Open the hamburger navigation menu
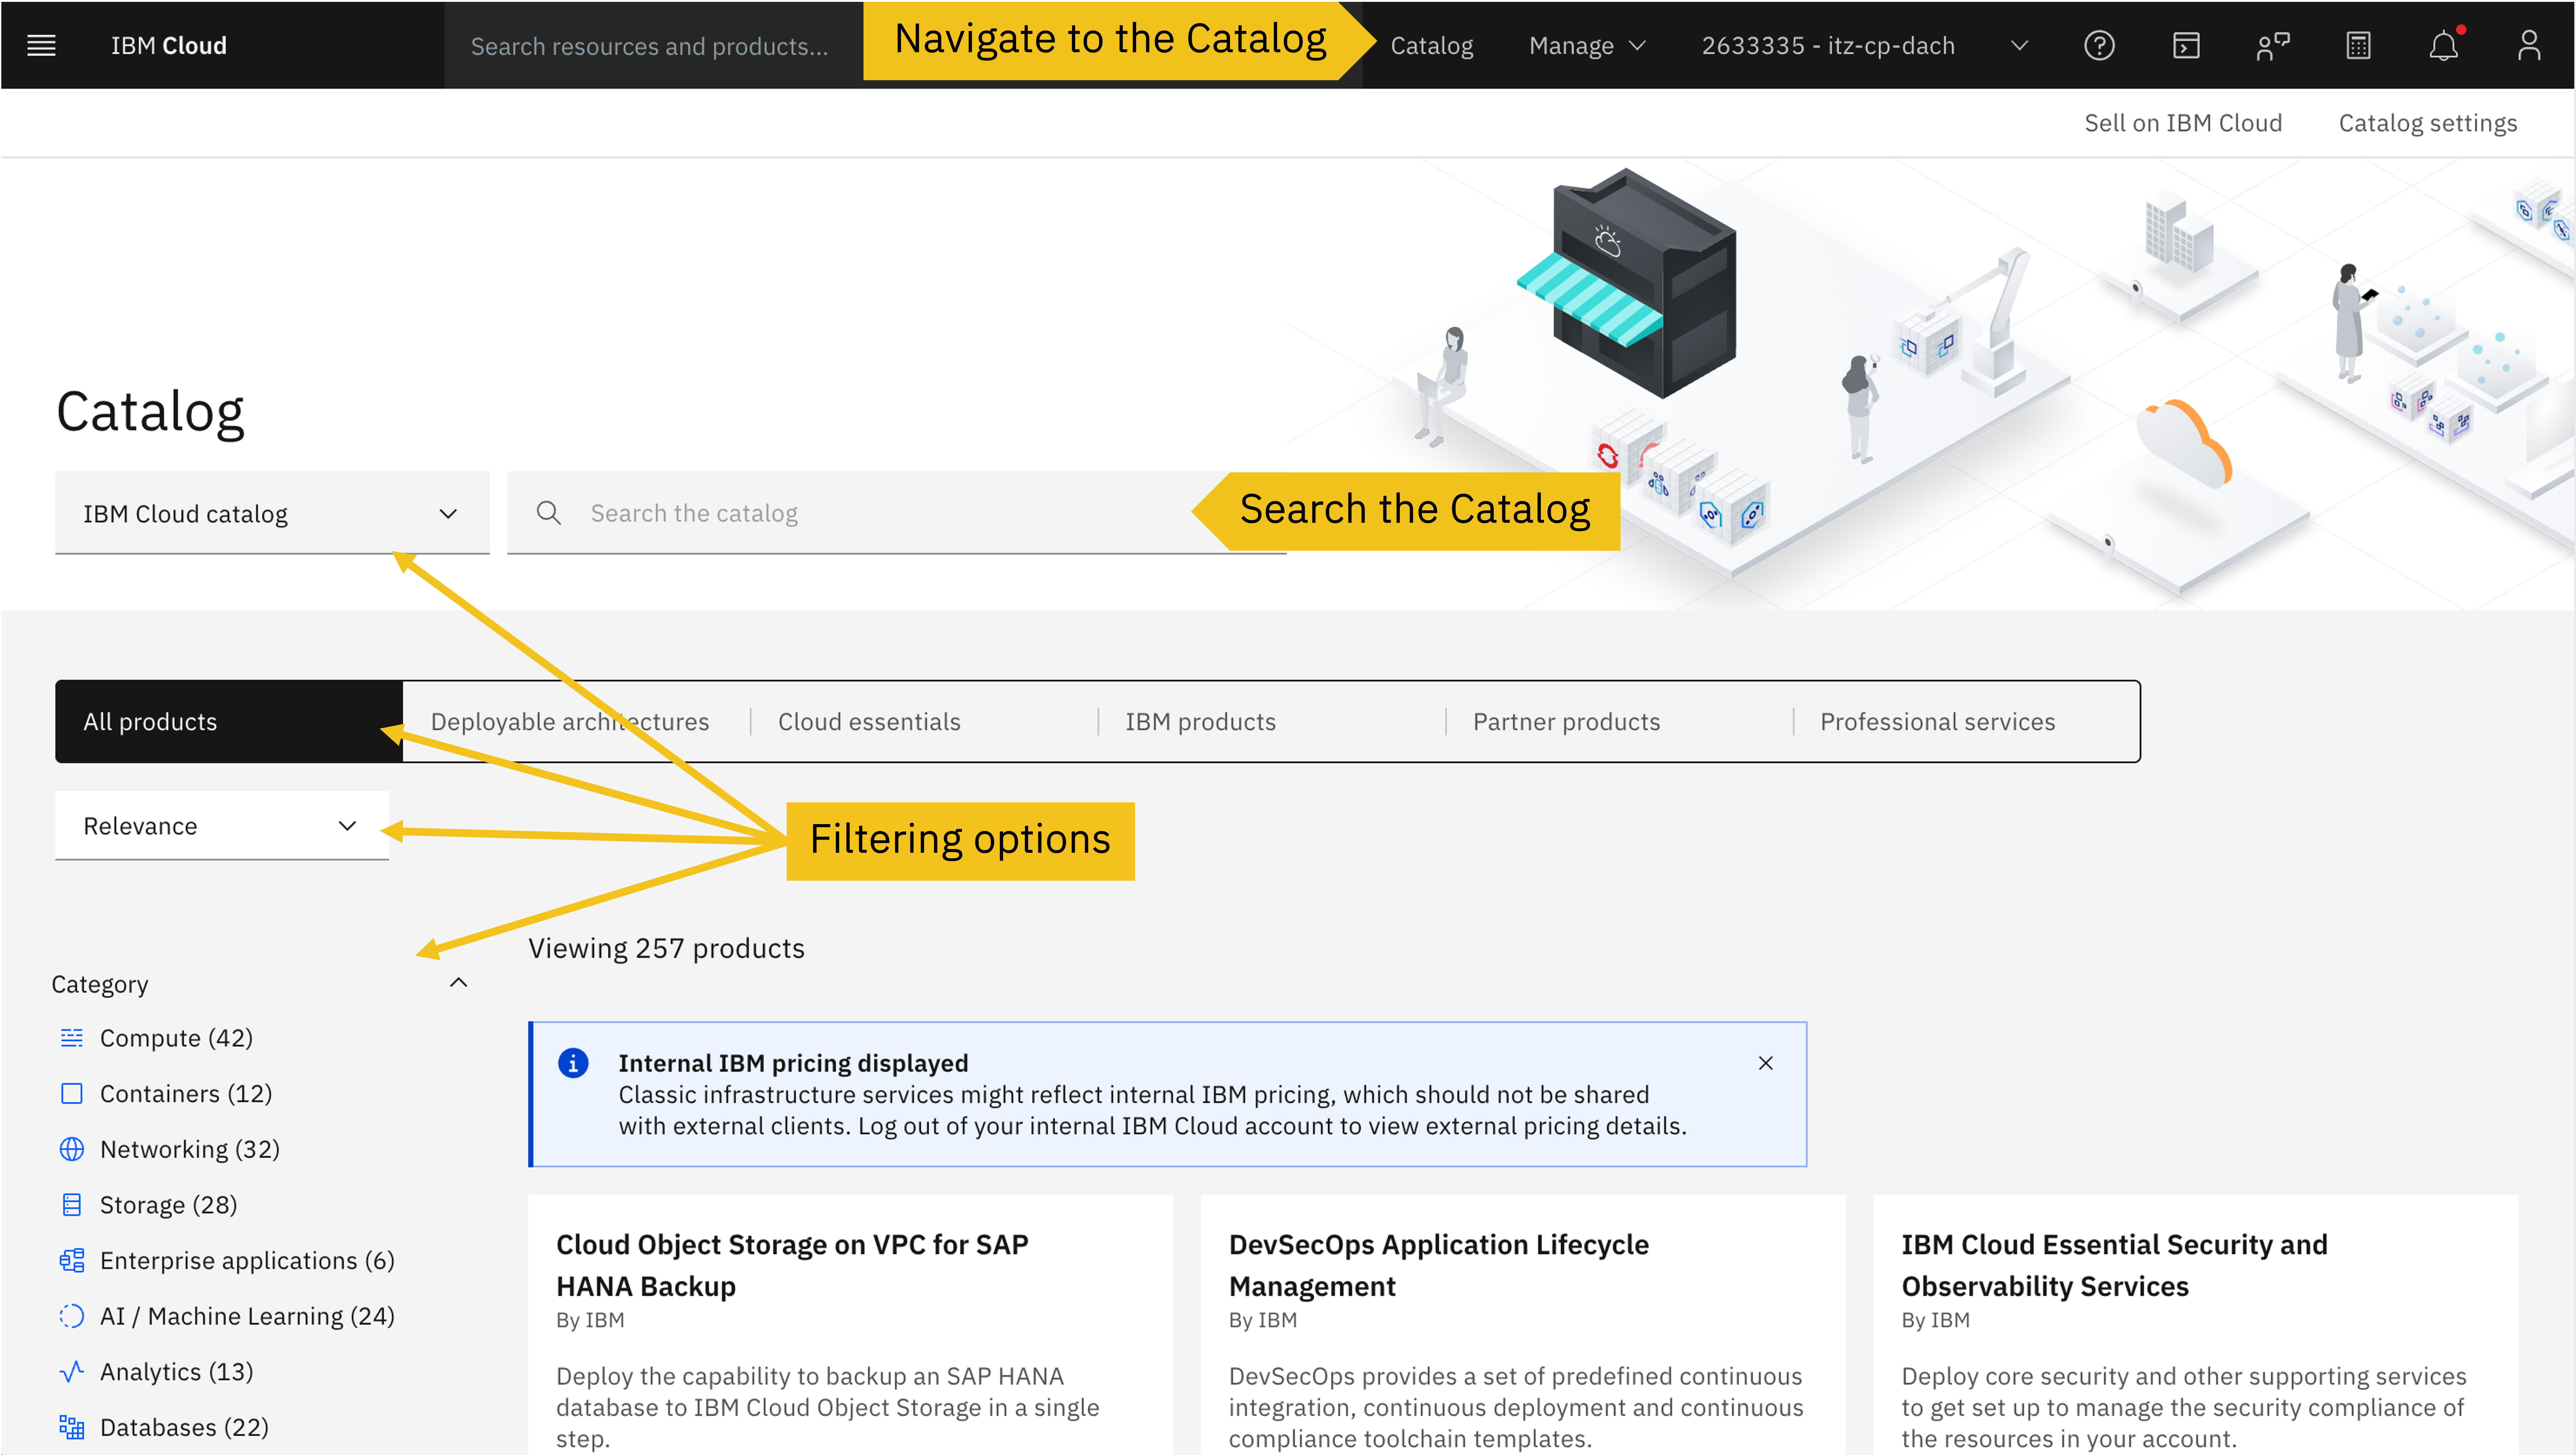Screen dimensions: 2576x1455 (41, 44)
